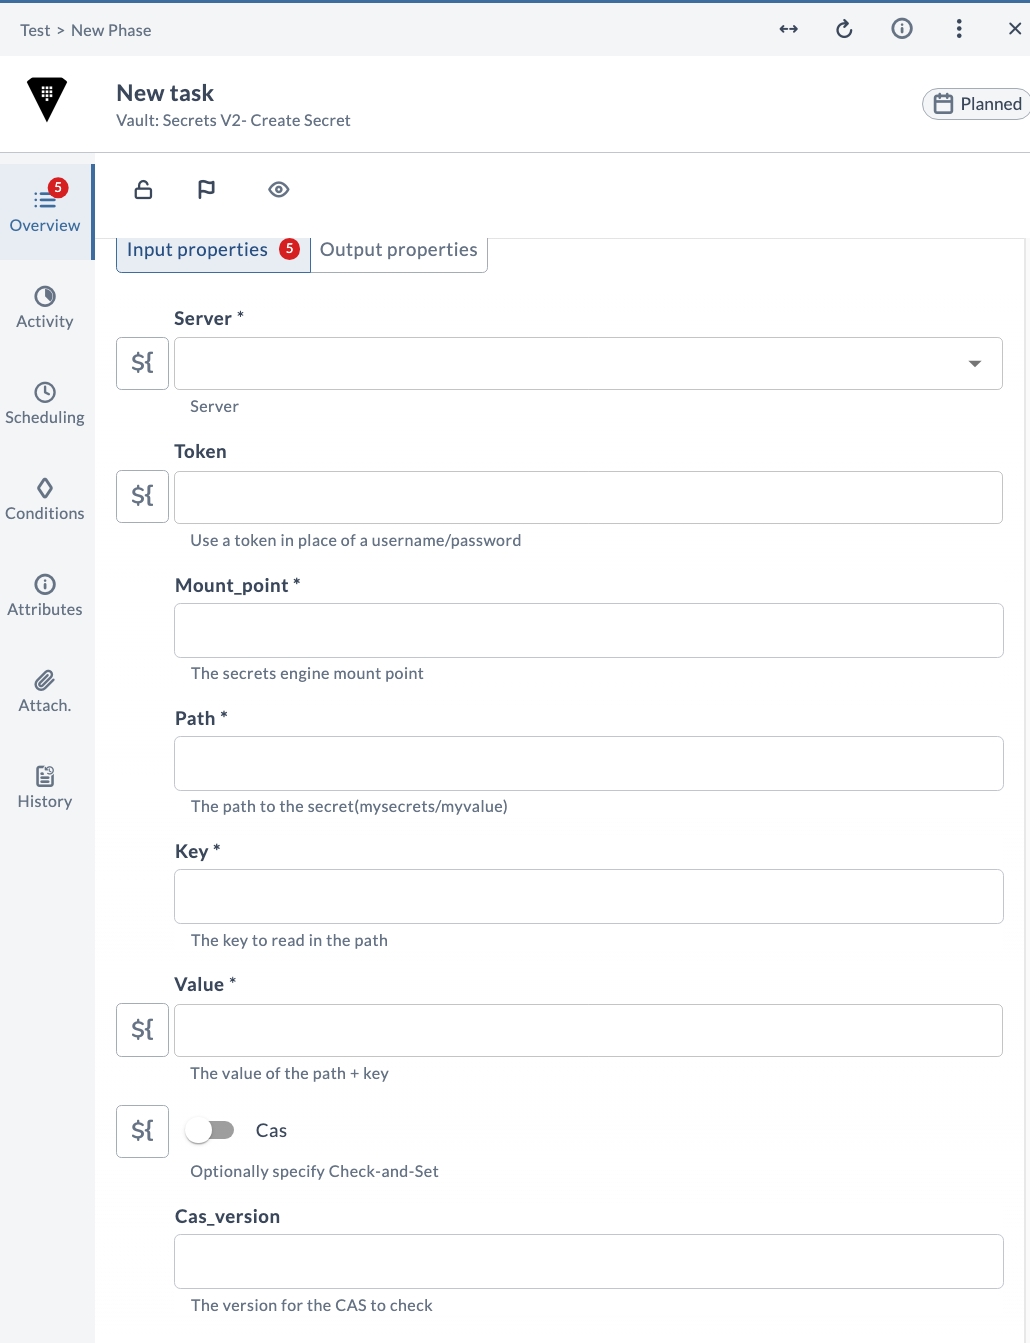Viewport: 1030px width, 1343px height.
Task: Focus the Token input field
Action: point(588,497)
